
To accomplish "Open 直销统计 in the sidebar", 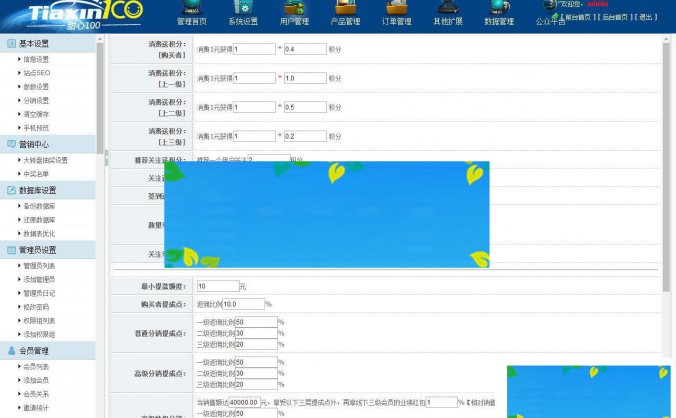I will 36,408.
